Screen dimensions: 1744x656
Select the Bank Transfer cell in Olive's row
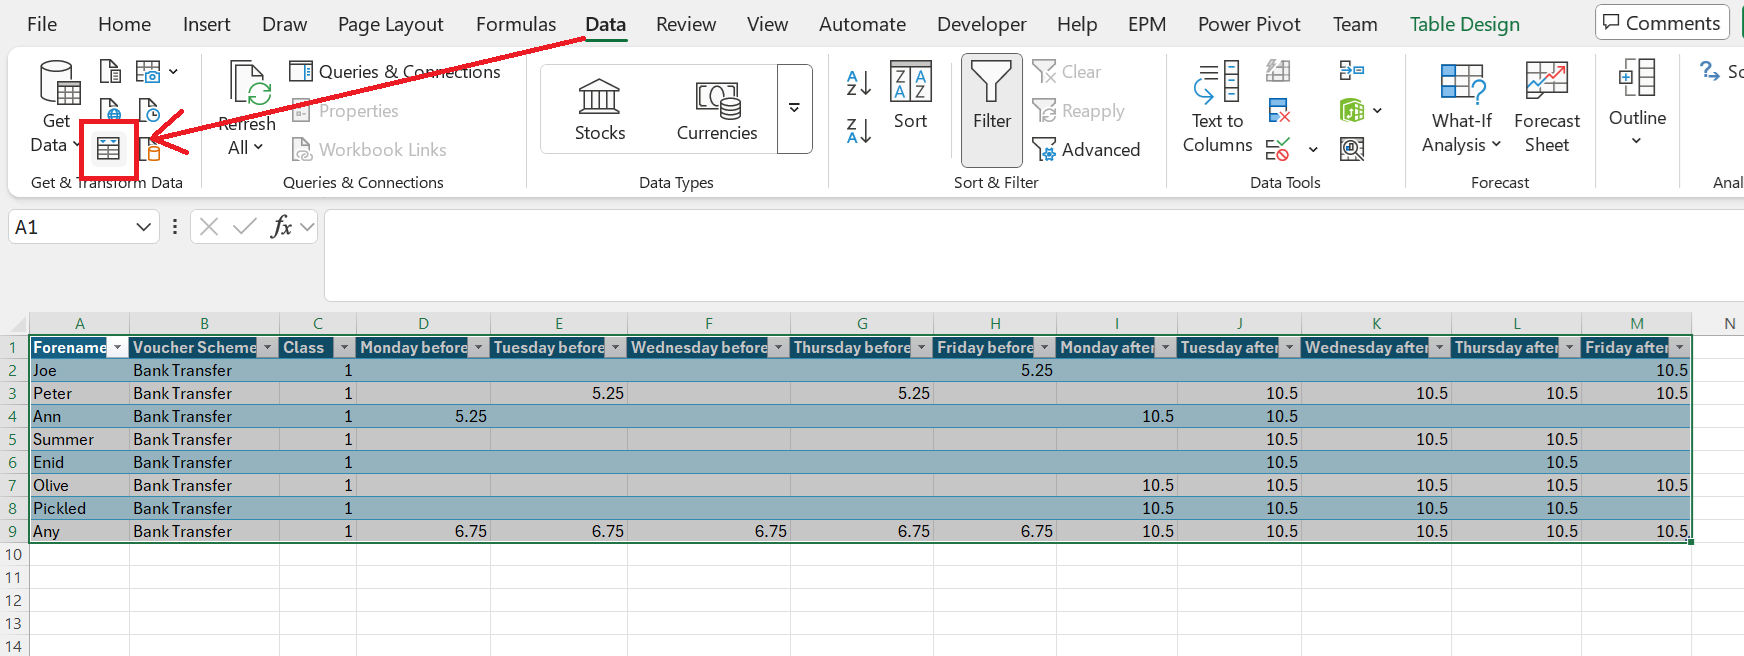click(x=205, y=485)
